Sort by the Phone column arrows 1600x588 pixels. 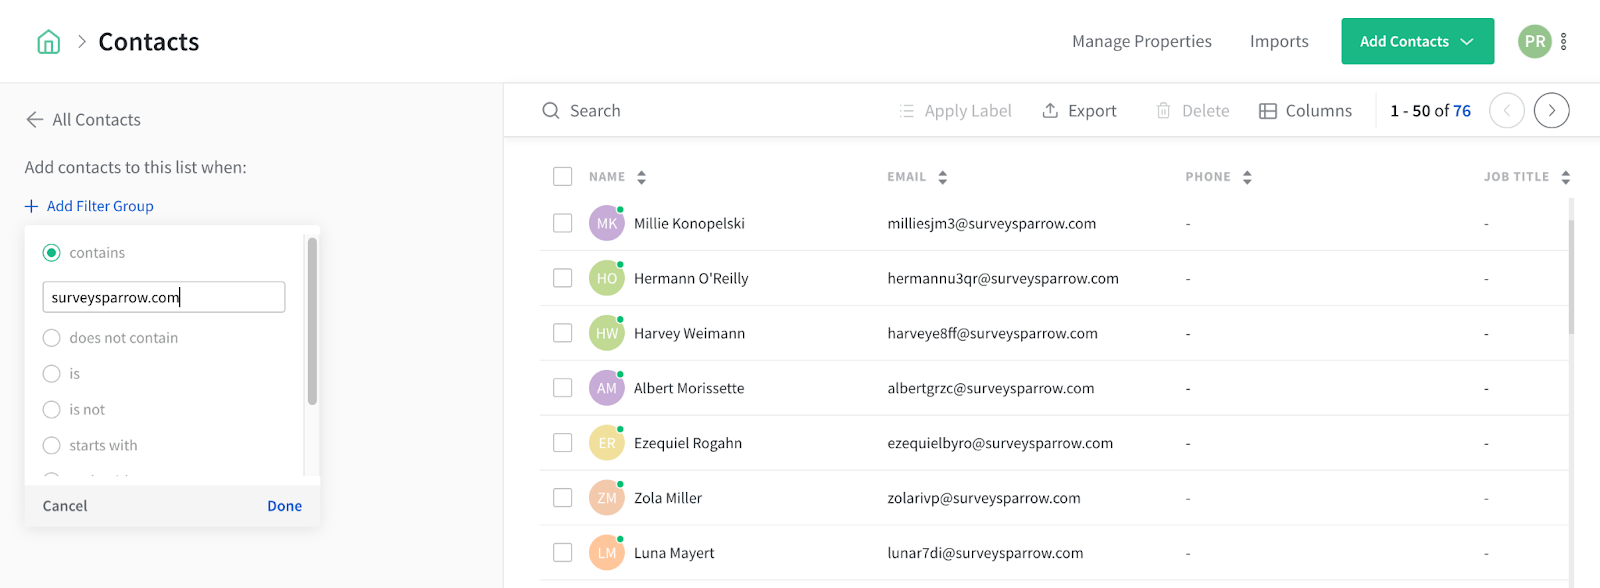coord(1247,177)
